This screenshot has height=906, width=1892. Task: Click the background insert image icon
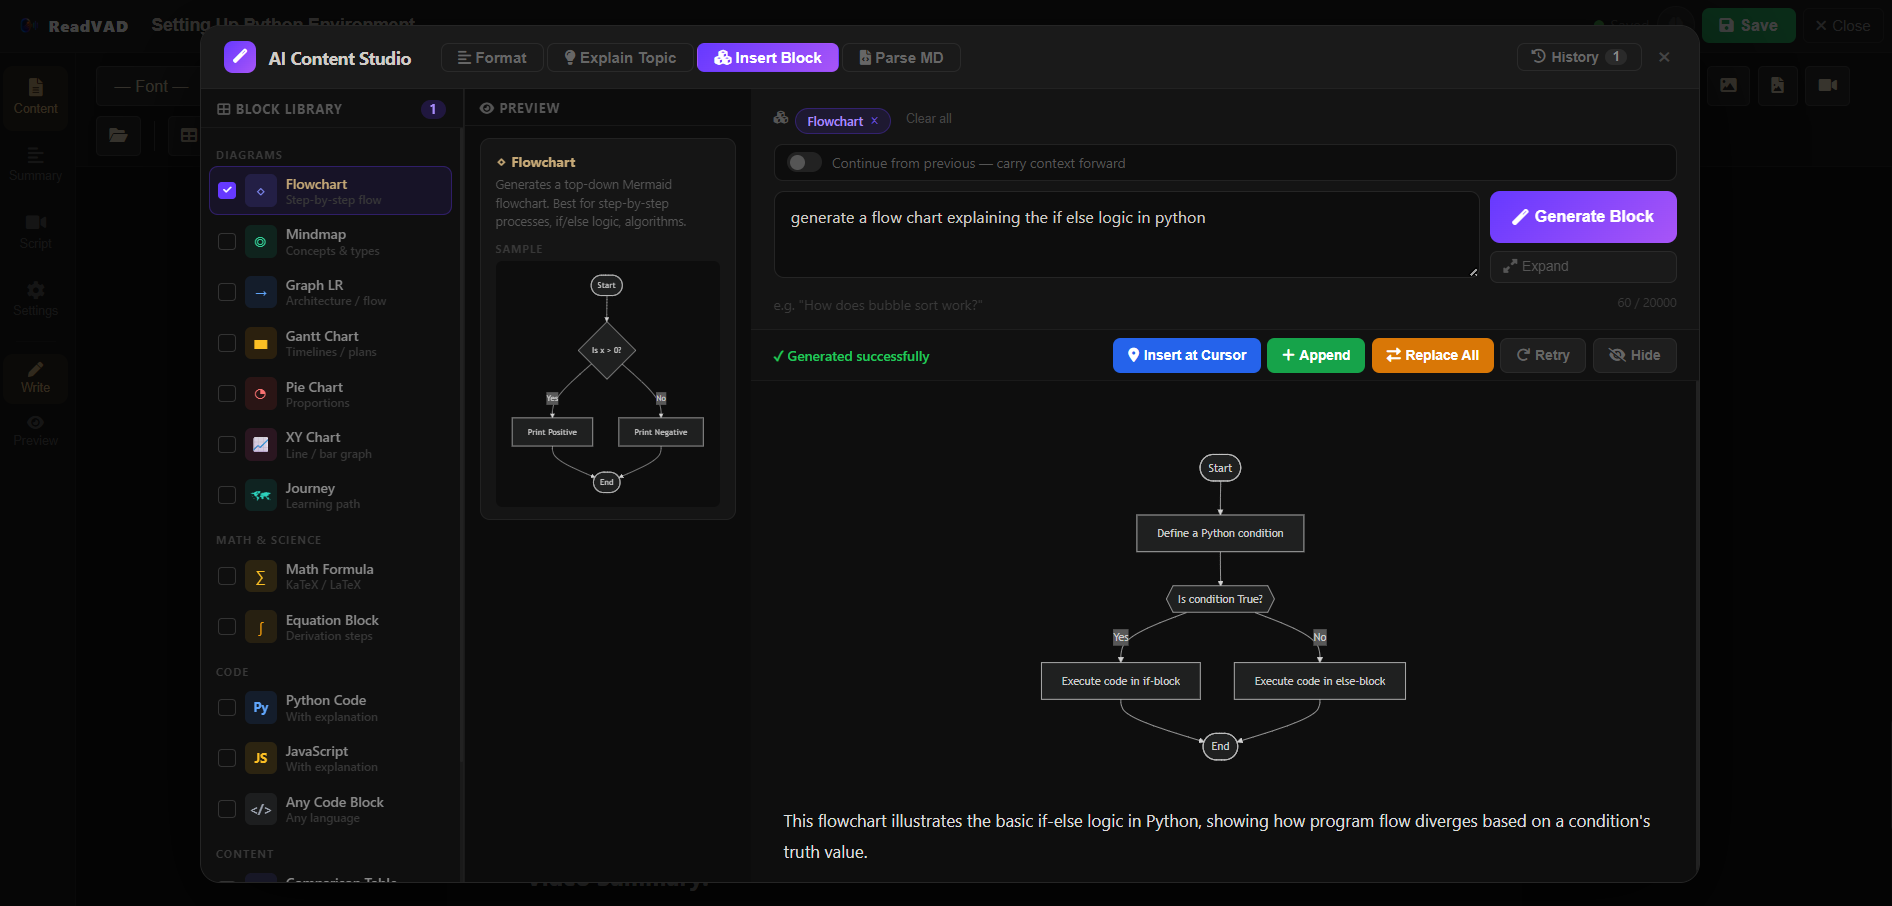click(1728, 85)
